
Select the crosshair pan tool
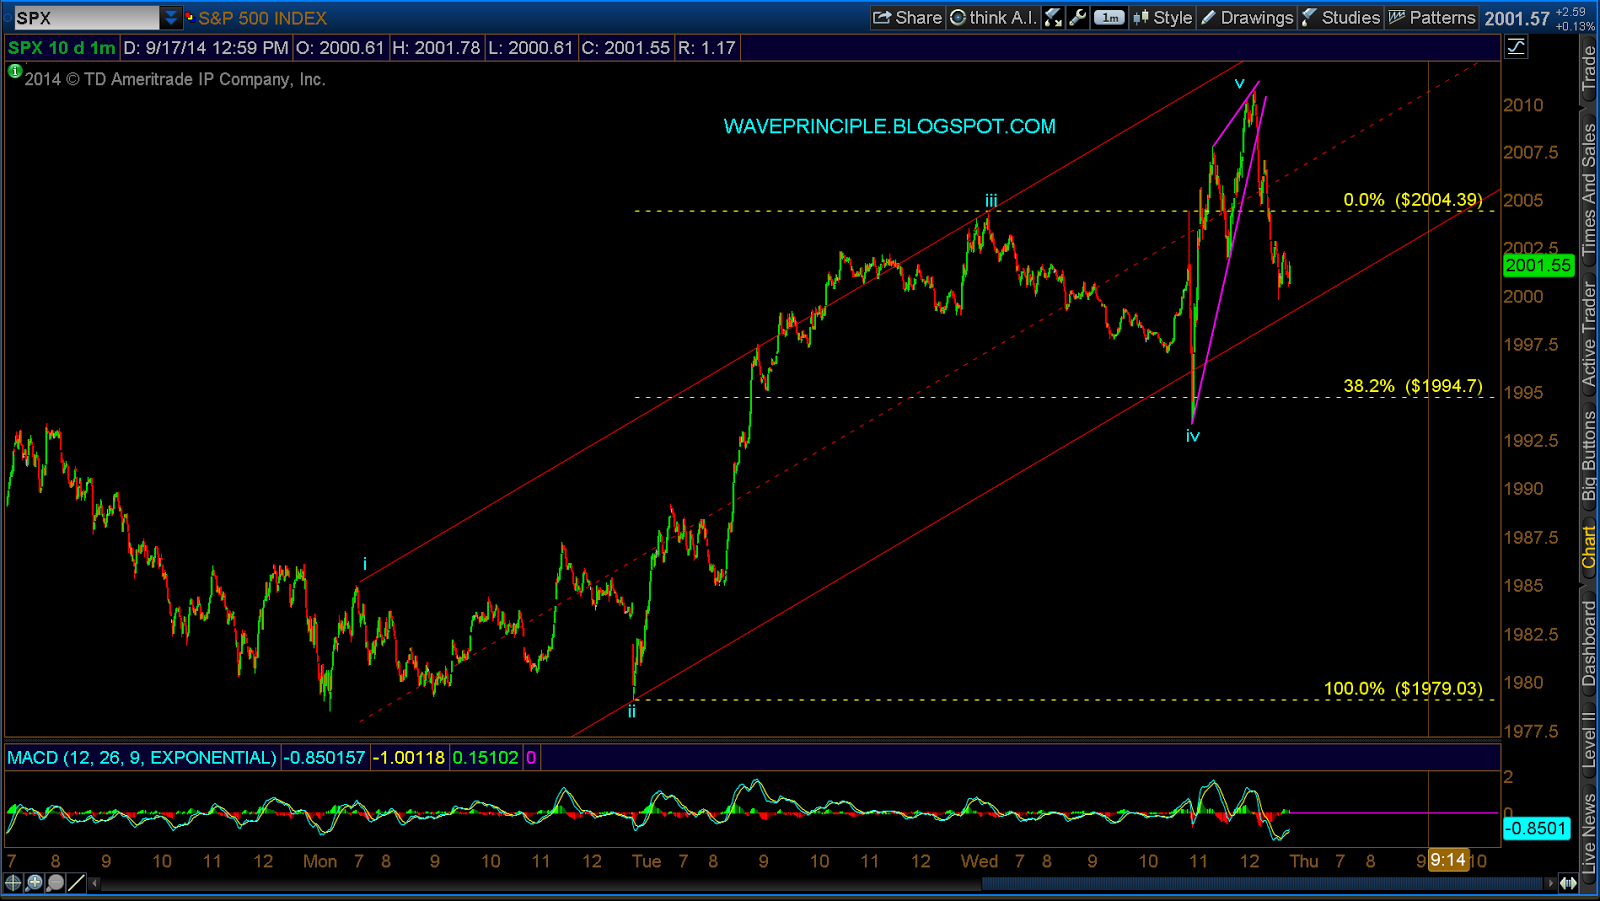13,882
